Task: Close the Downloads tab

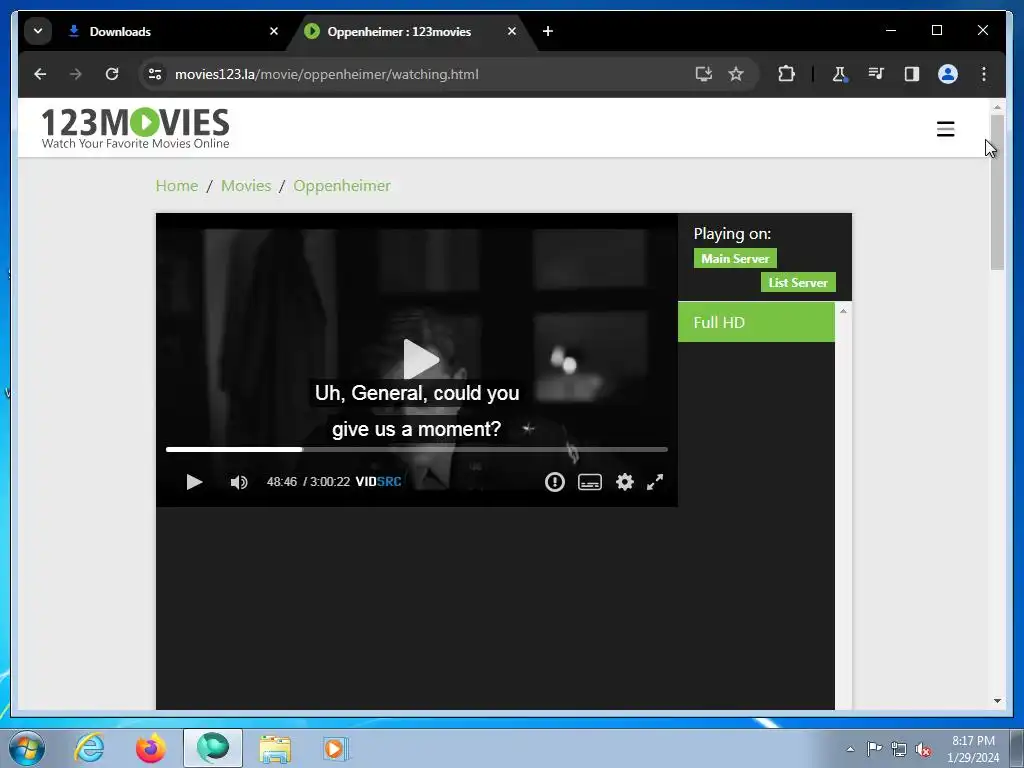Action: pyautogui.click(x=274, y=31)
